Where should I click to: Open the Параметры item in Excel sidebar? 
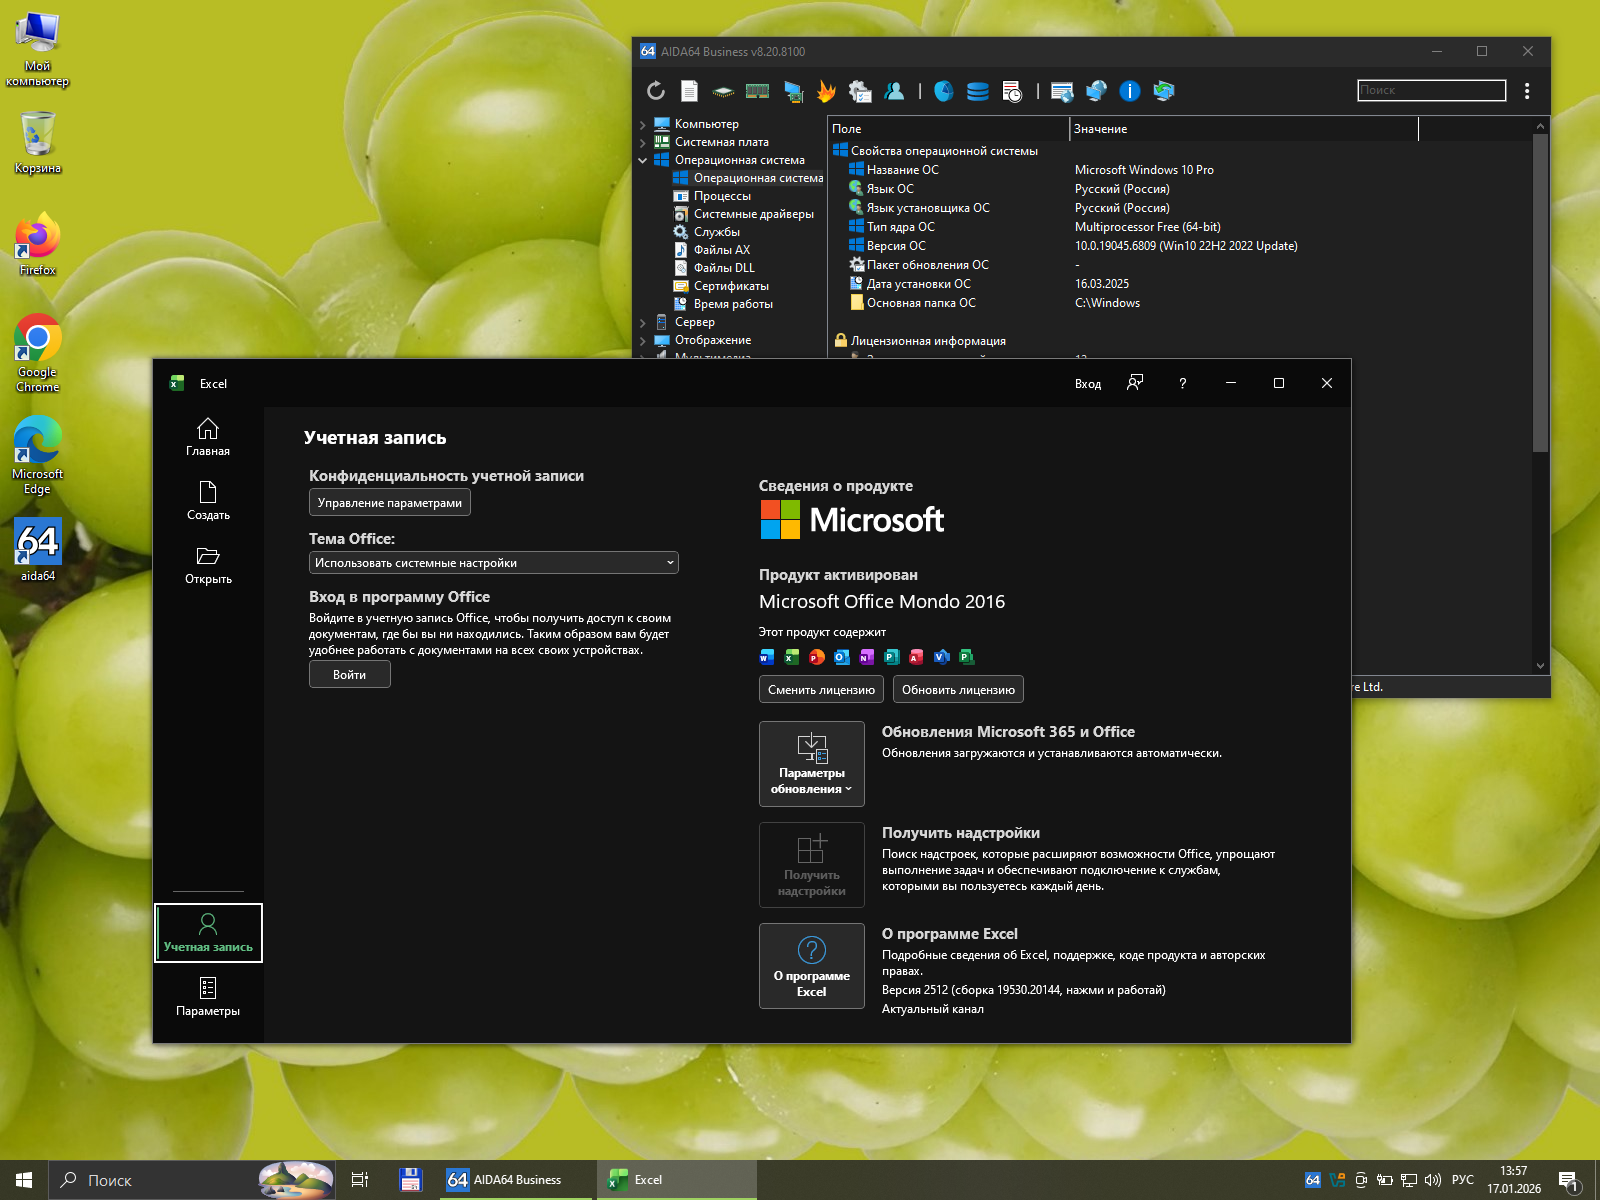click(x=208, y=996)
